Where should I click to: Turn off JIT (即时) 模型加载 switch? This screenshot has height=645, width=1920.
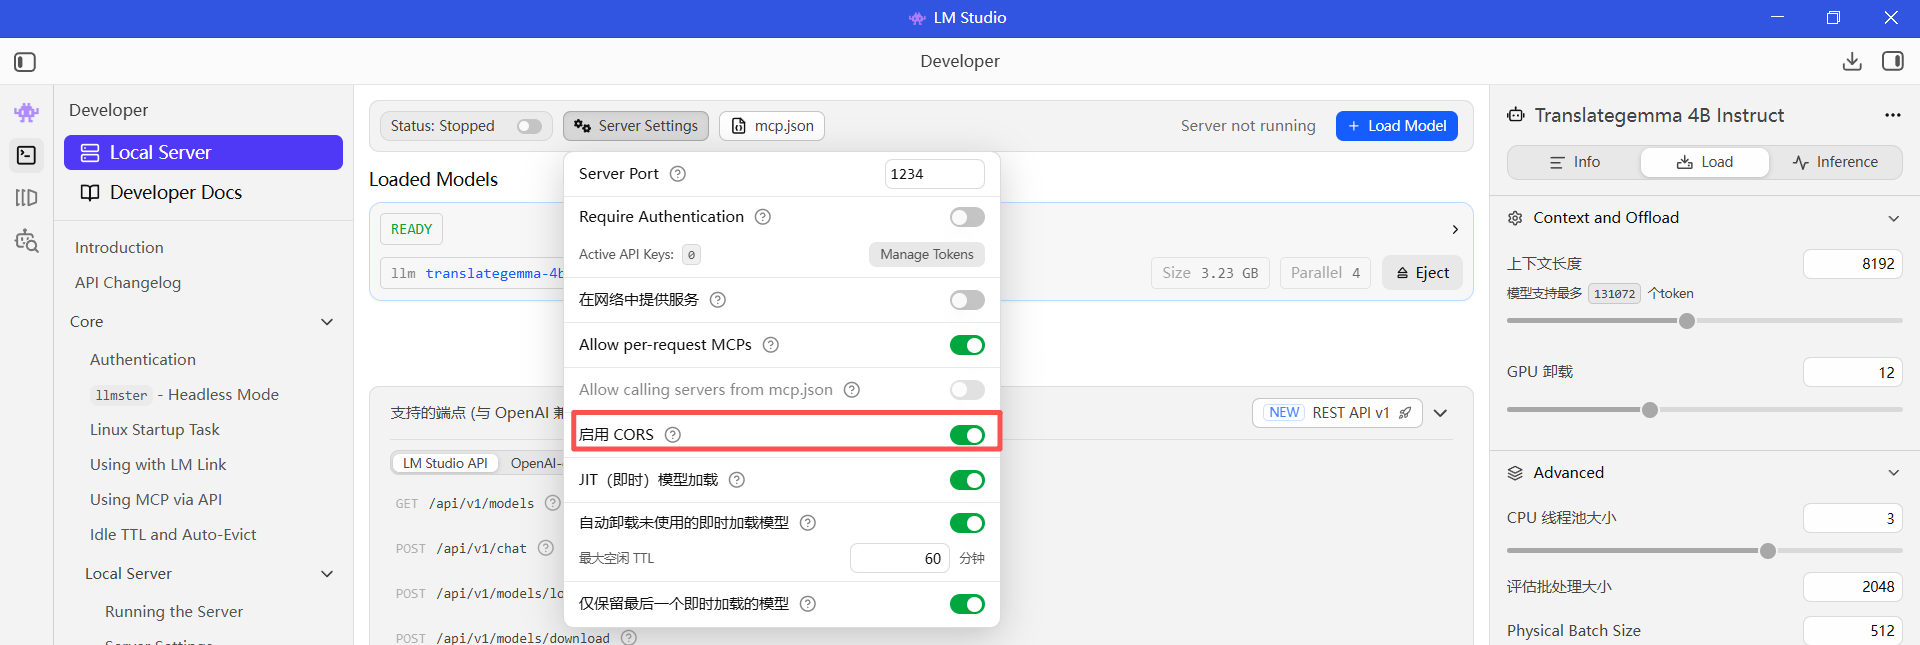967,480
